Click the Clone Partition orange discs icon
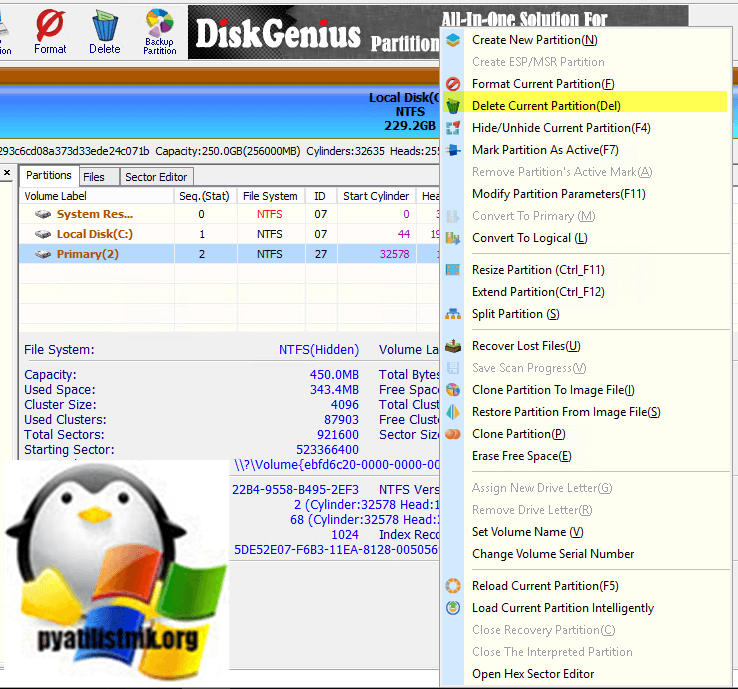The height and width of the screenshot is (689, 738). (453, 434)
